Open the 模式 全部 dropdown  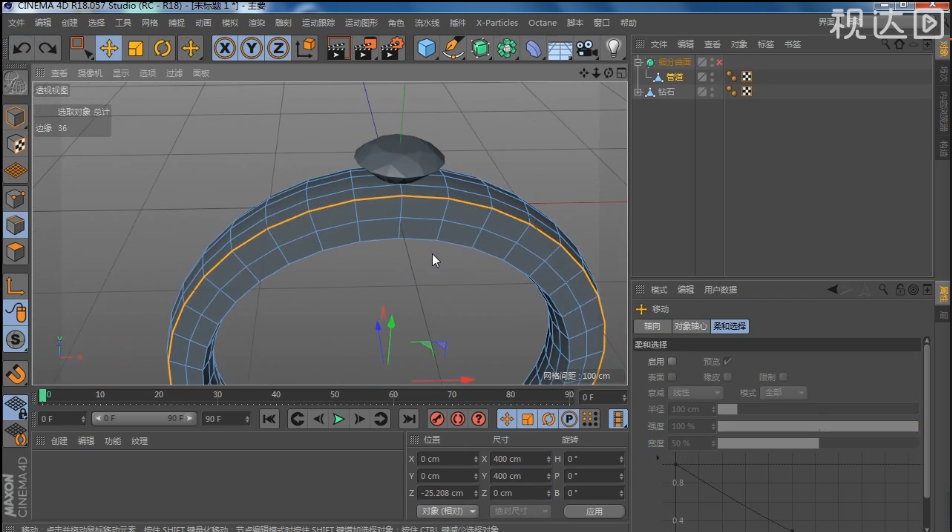pyautogui.click(x=783, y=393)
